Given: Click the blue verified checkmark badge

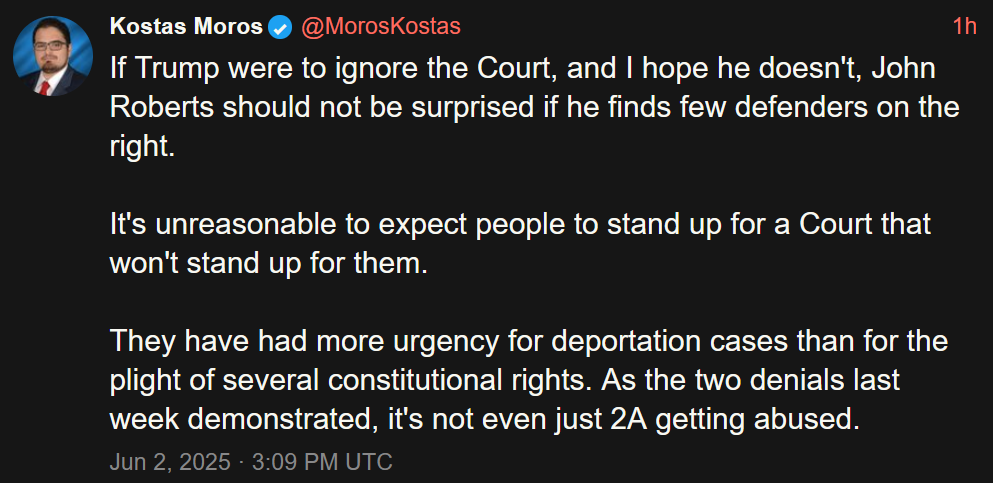Looking at the screenshot, I should (x=281, y=27).
